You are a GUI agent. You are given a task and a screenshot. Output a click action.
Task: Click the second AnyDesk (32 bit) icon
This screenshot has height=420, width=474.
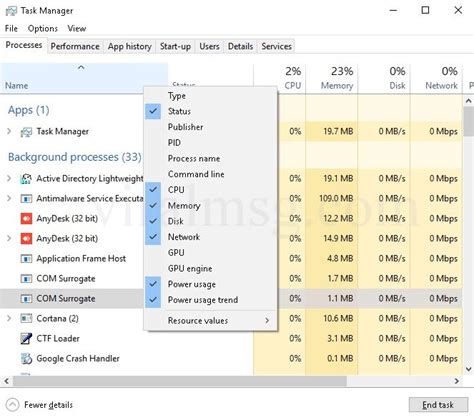(x=26, y=239)
